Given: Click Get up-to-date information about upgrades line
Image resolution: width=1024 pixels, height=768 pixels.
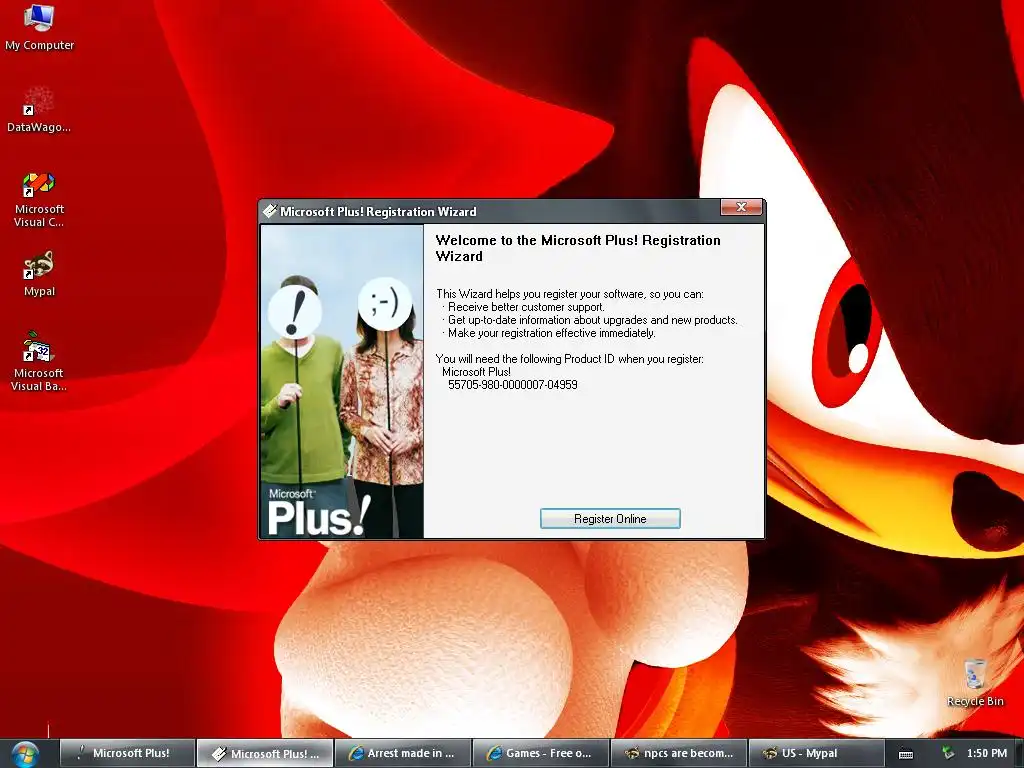Looking at the screenshot, I should [x=592, y=320].
